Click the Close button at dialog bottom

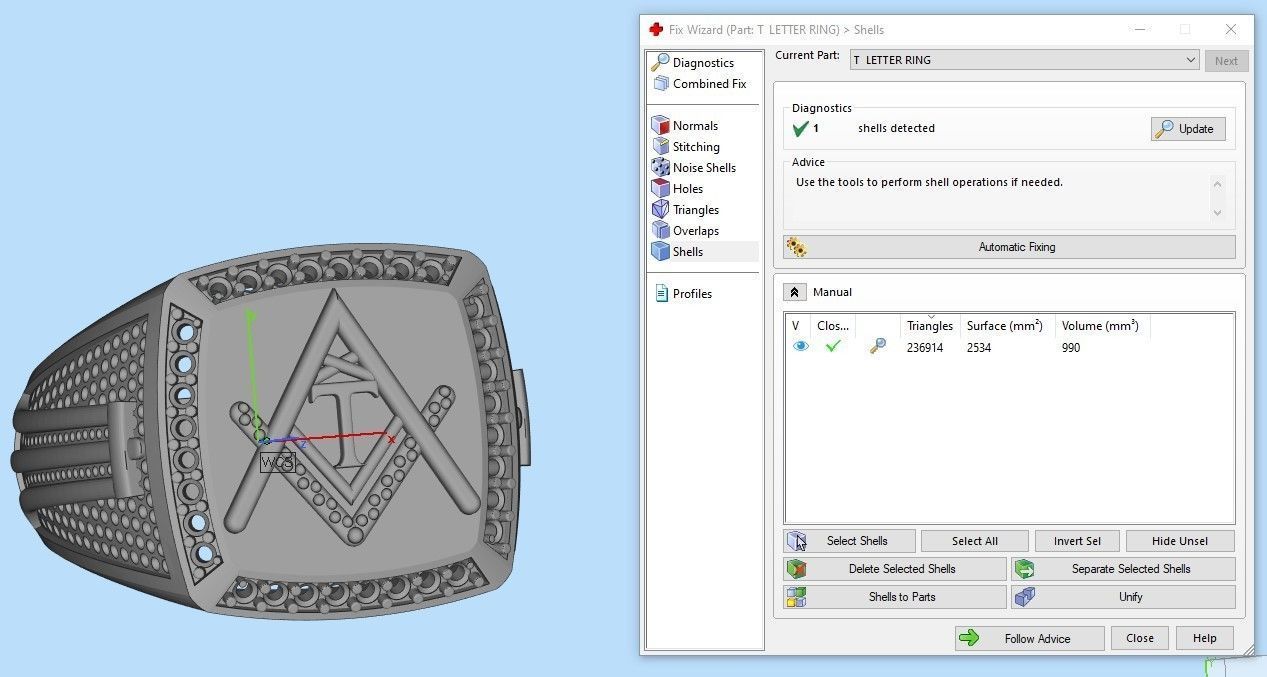pyautogui.click(x=1139, y=638)
